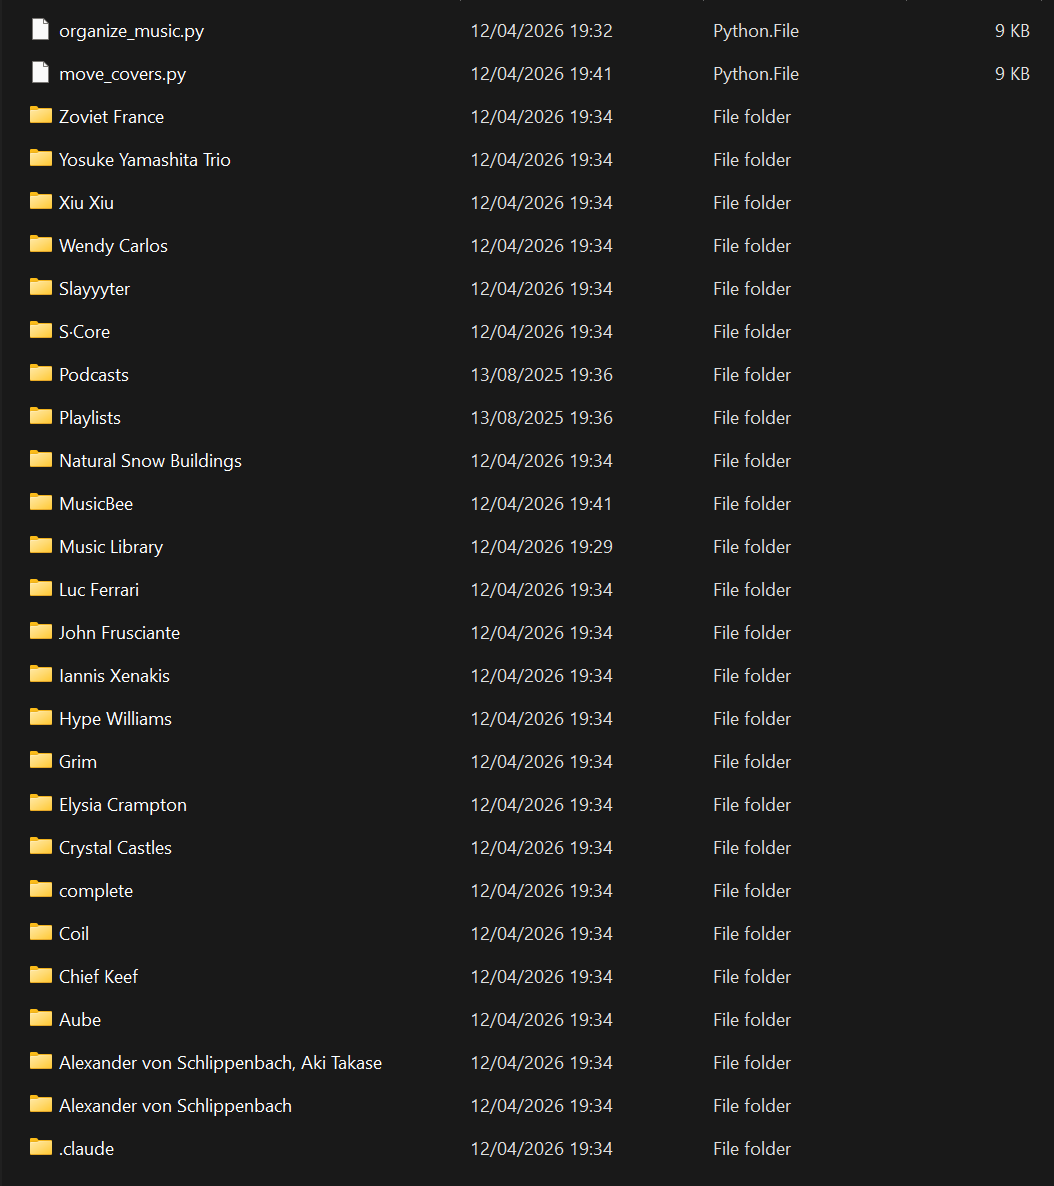Select the Playlists folder name

tap(90, 418)
